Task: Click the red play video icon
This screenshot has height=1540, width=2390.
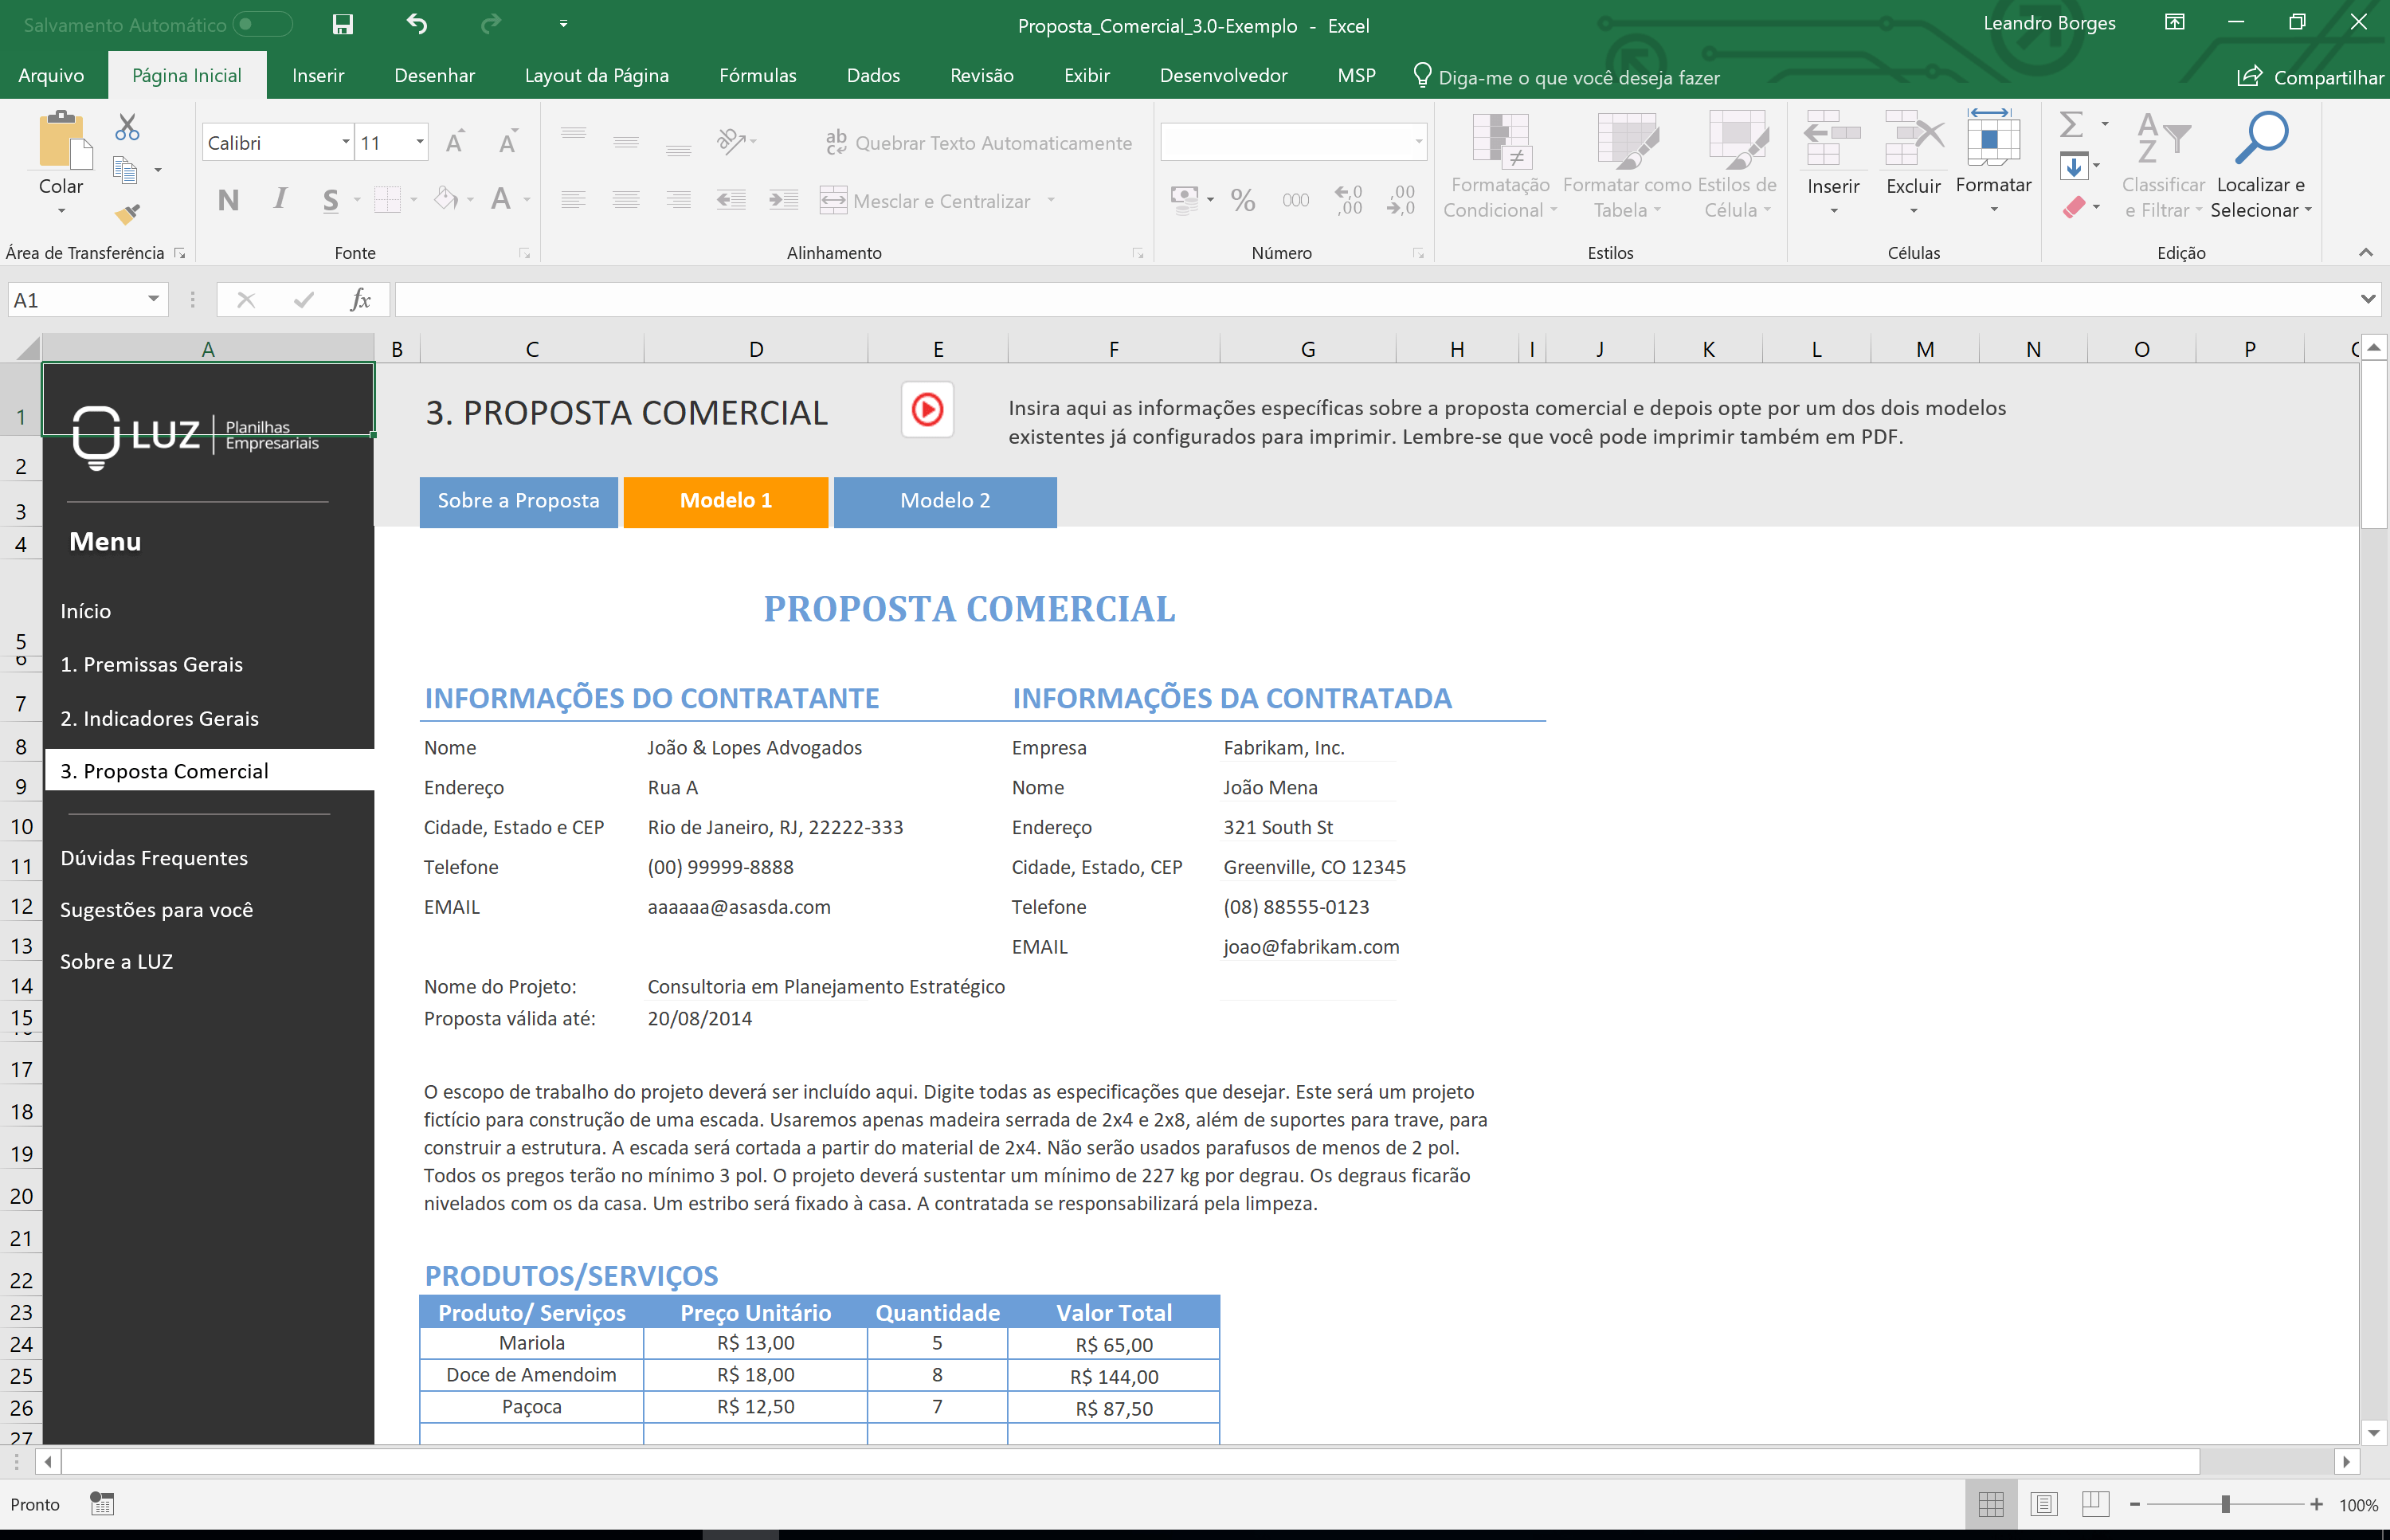Action: [927, 410]
